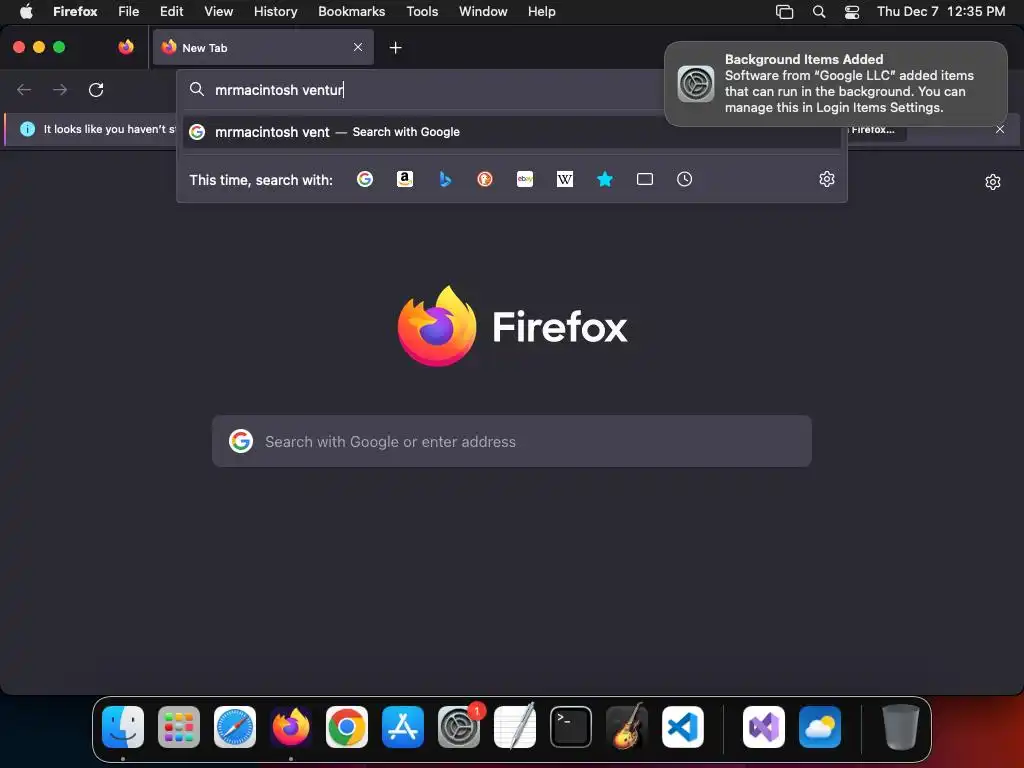Open the Help menu
This screenshot has height=768, width=1024.
tap(541, 11)
